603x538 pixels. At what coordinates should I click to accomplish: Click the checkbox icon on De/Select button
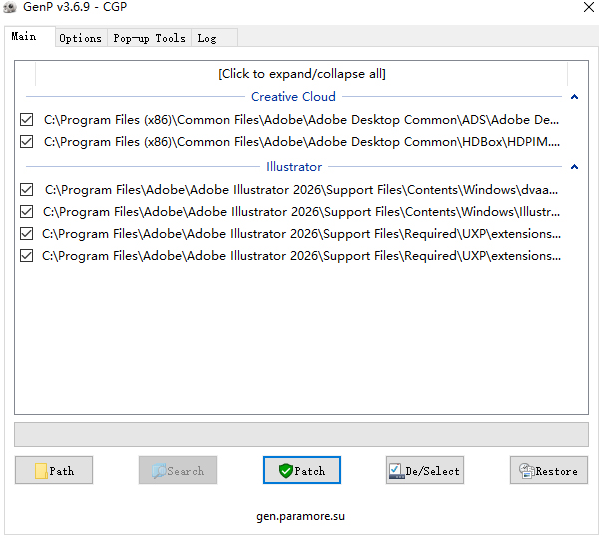[x=396, y=471]
